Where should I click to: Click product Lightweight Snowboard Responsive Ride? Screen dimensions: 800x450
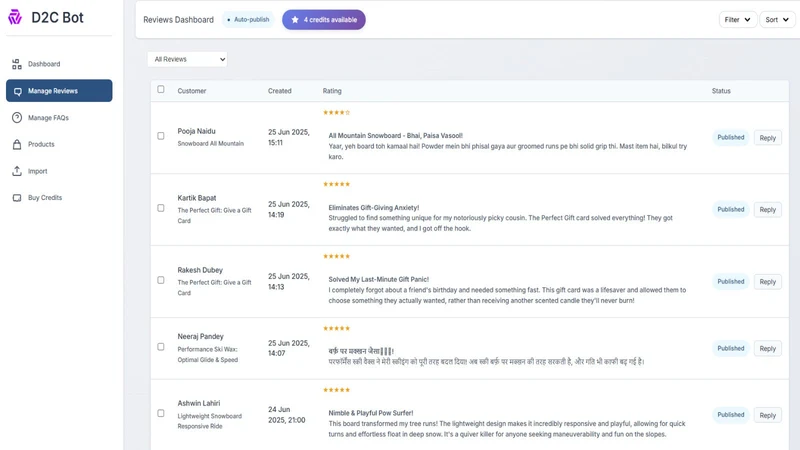click(210, 421)
